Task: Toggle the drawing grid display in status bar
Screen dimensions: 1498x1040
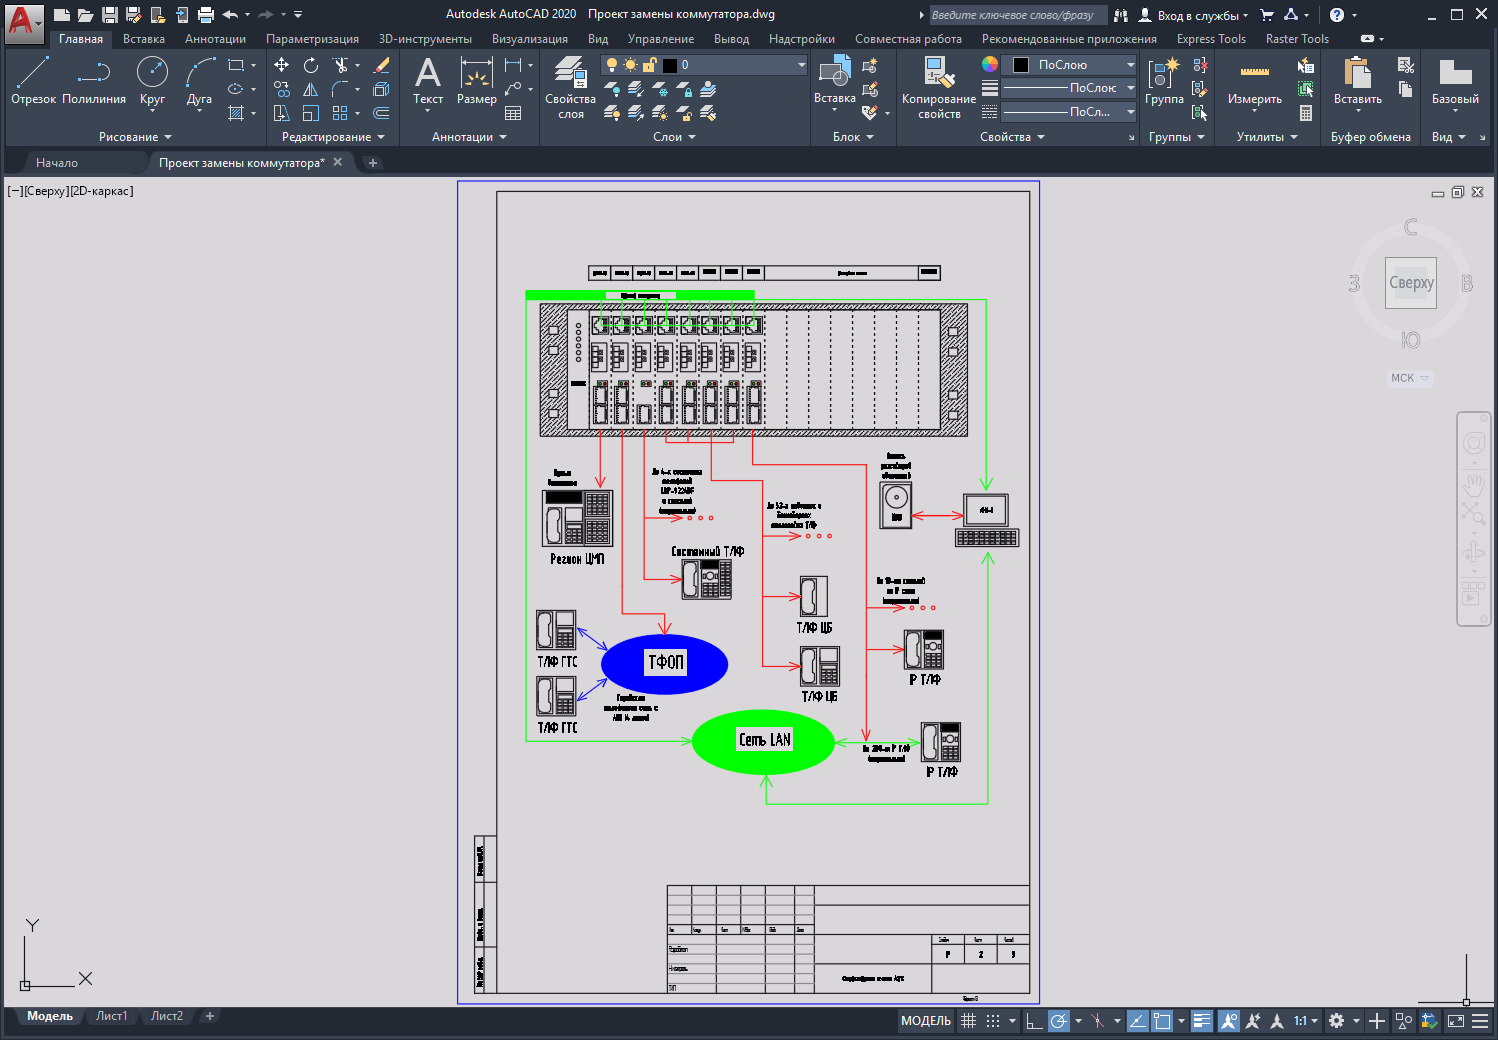Action: [968, 1021]
